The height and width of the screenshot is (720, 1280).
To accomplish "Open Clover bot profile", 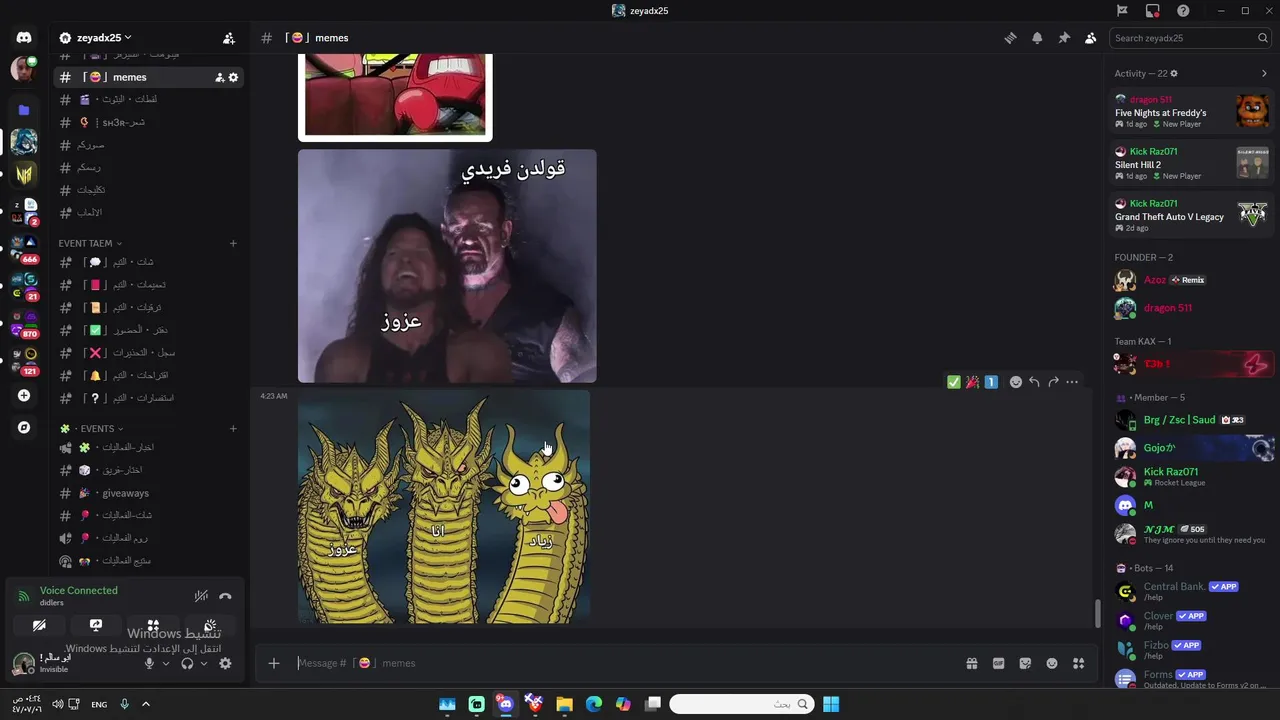I will click(x=1191, y=621).
